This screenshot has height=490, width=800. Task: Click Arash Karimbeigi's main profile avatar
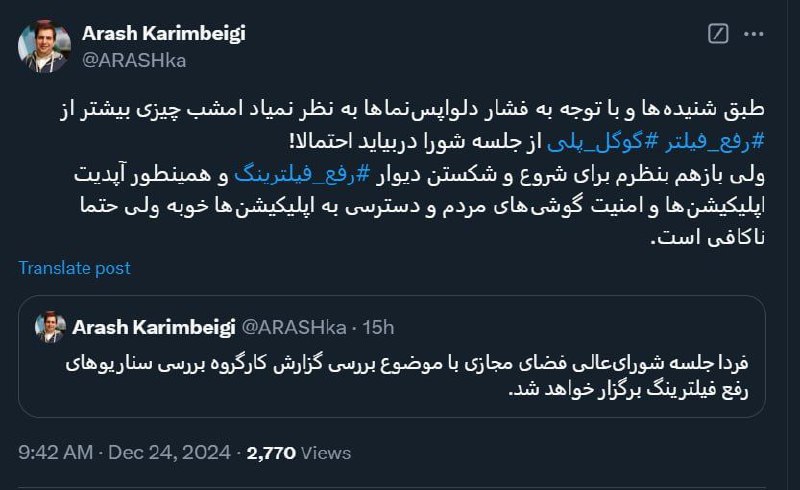(x=44, y=46)
